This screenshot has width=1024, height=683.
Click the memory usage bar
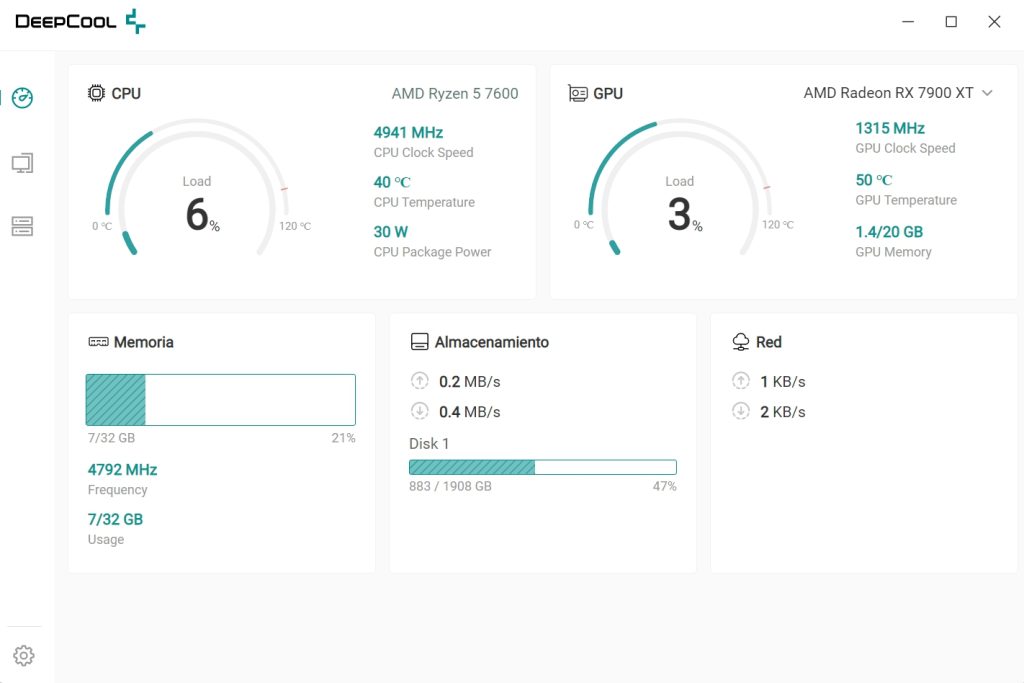click(x=221, y=400)
